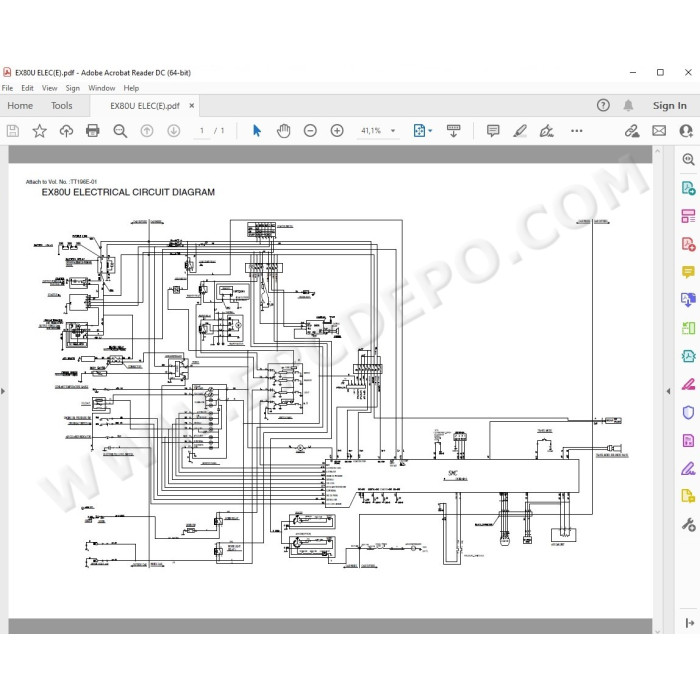The image size is (700, 700).
Task: Zoom out with minus button
Action: point(310,131)
